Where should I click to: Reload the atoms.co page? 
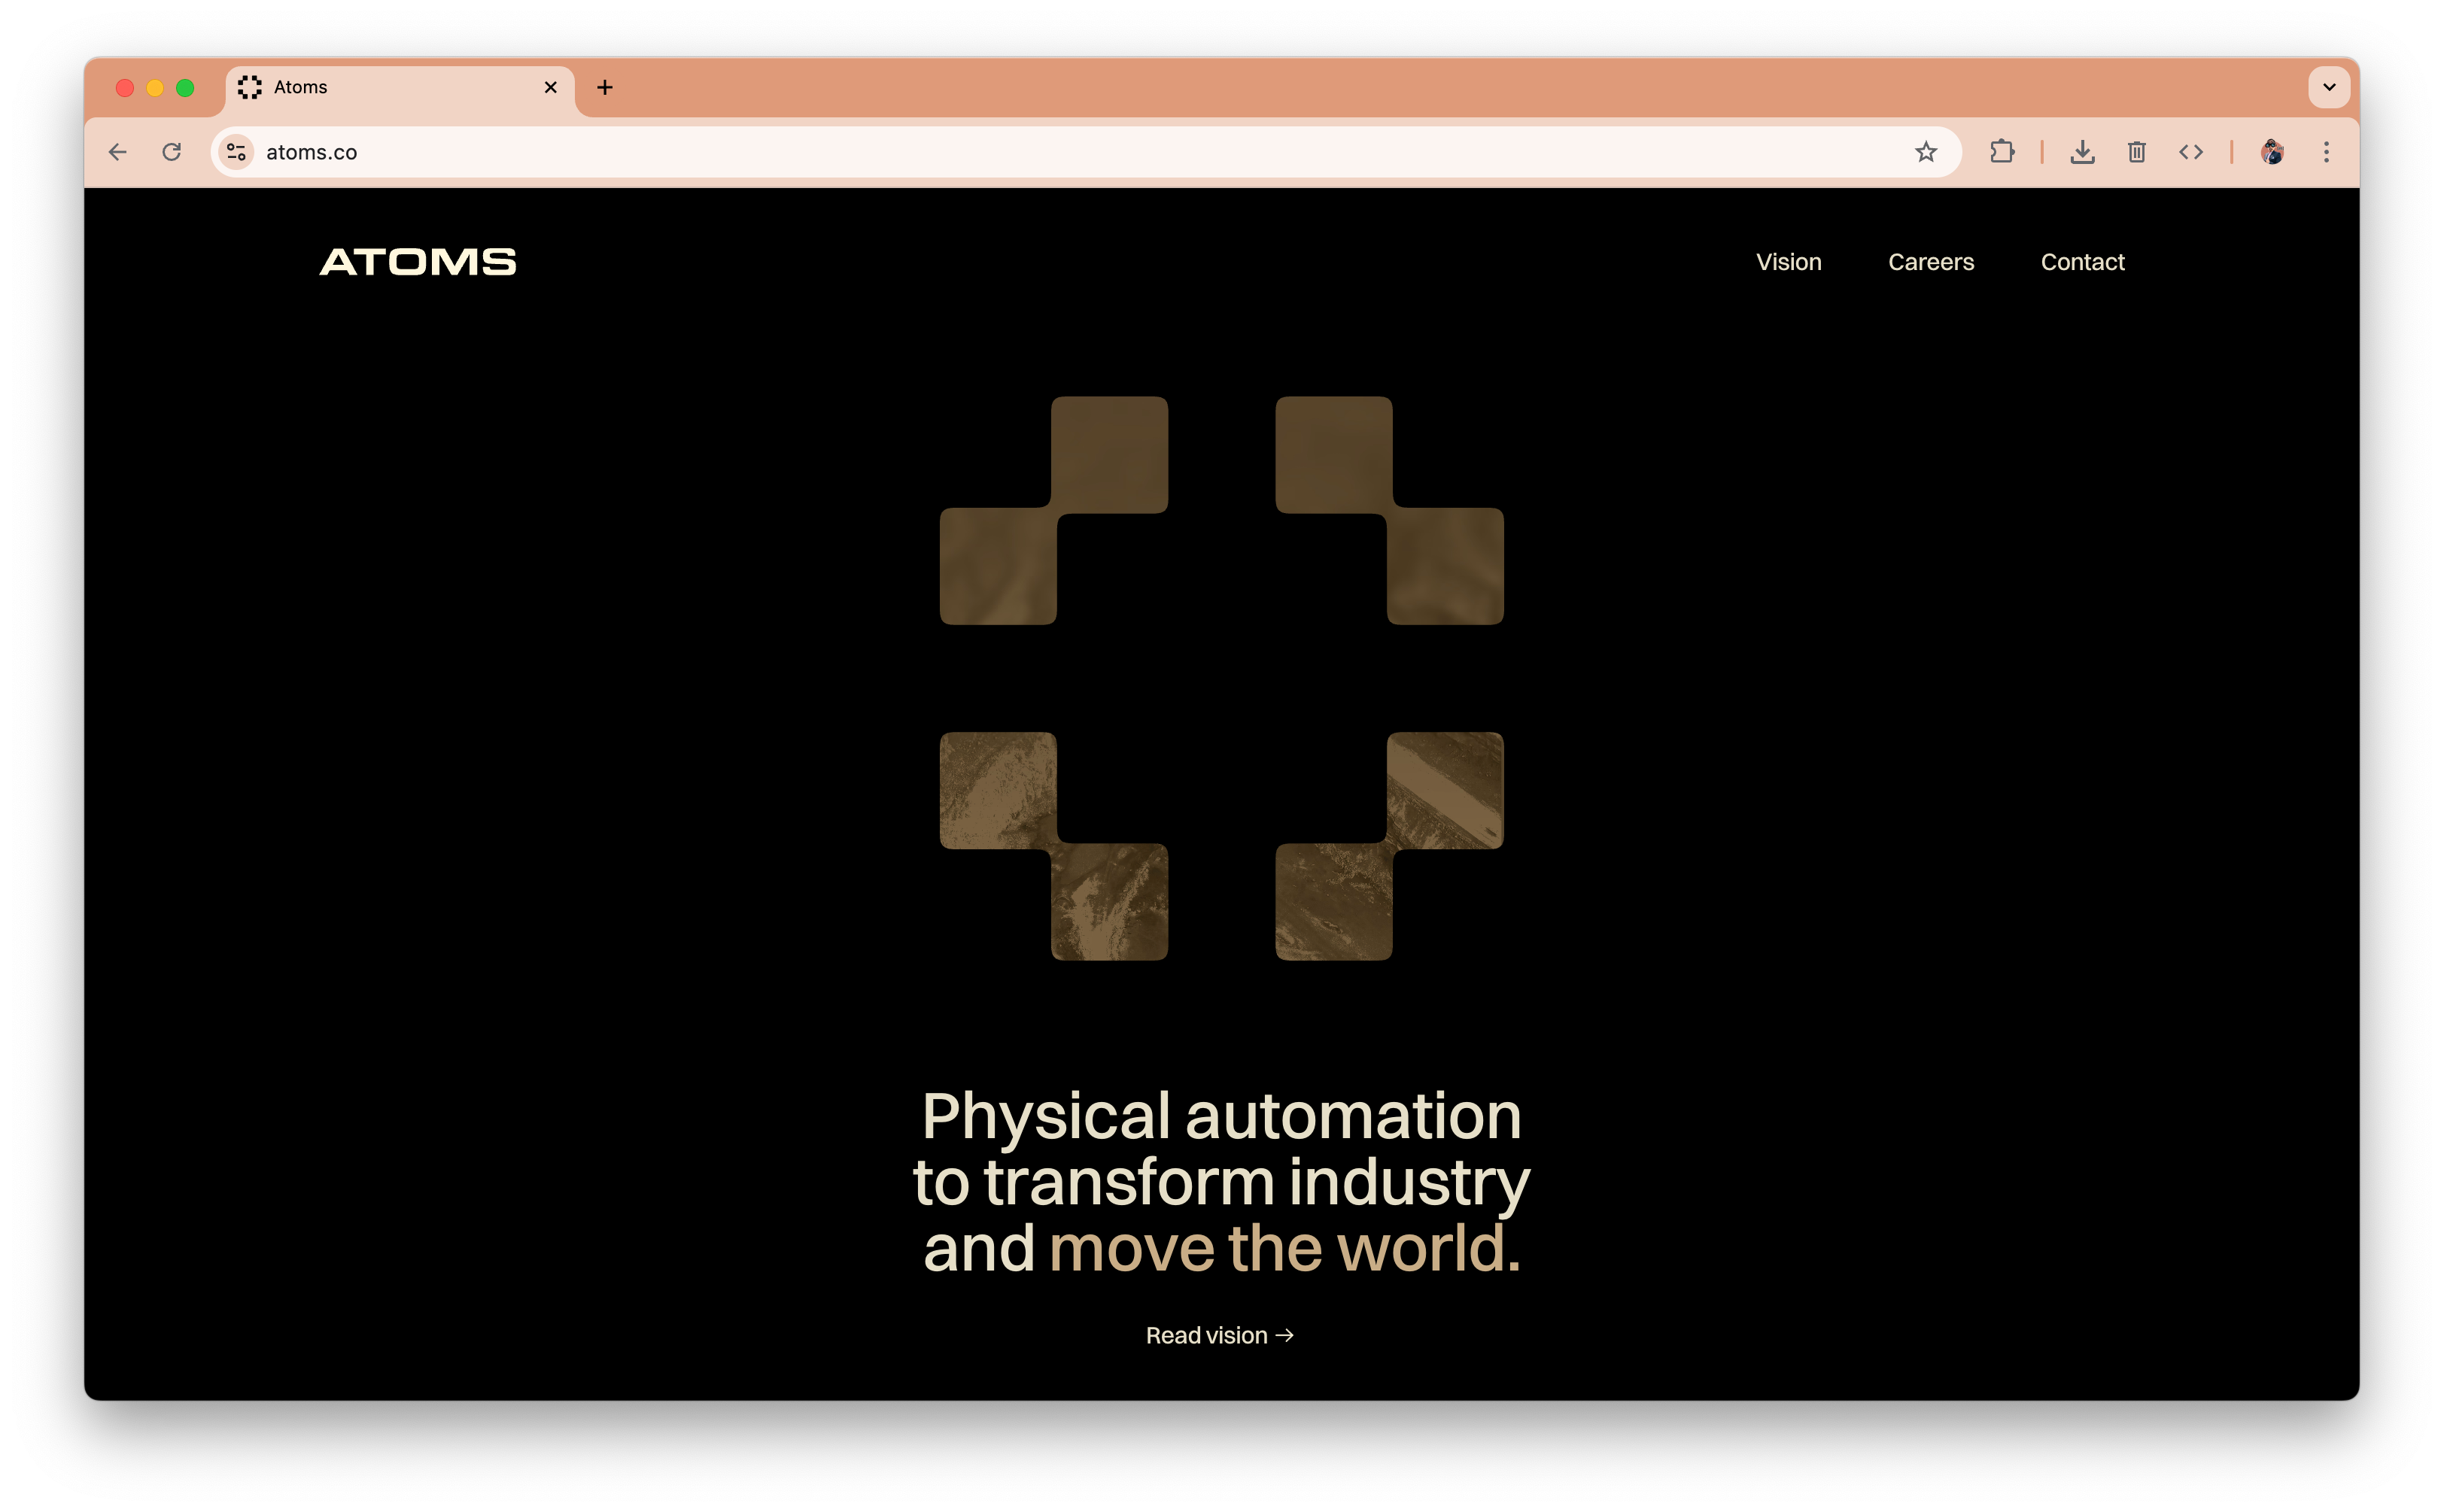pyautogui.click(x=172, y=152)
